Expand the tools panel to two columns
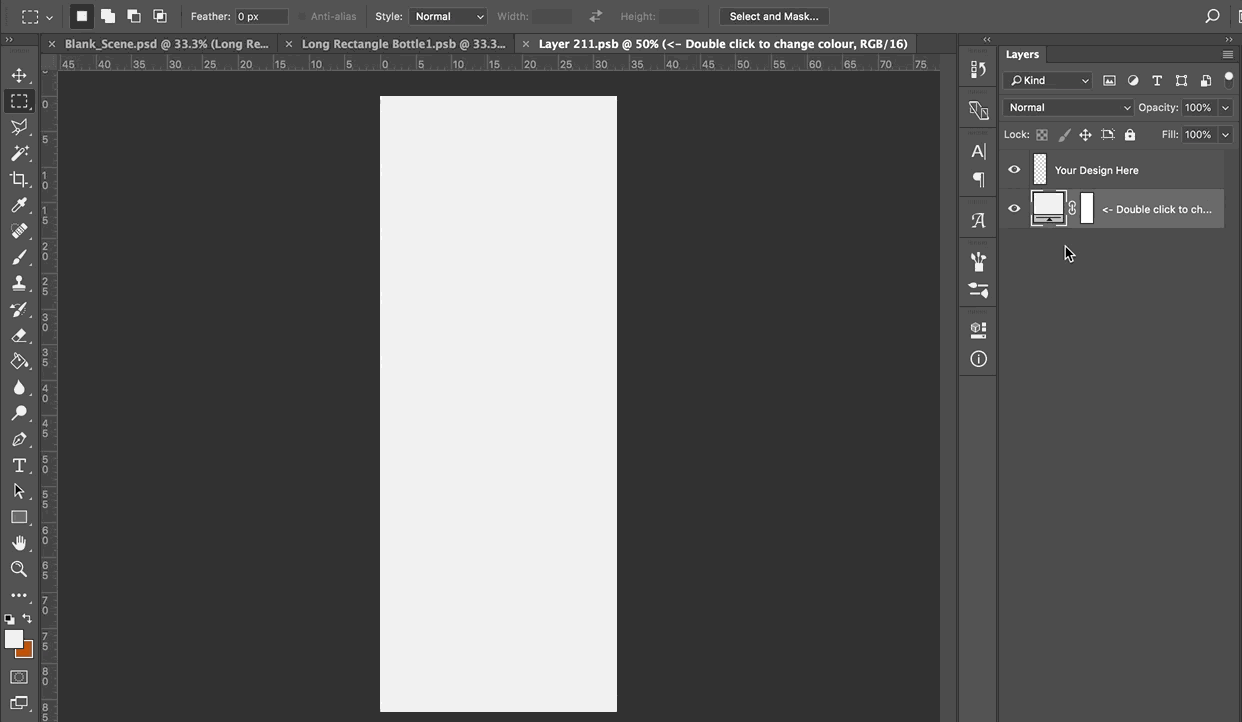 point(8,40)
